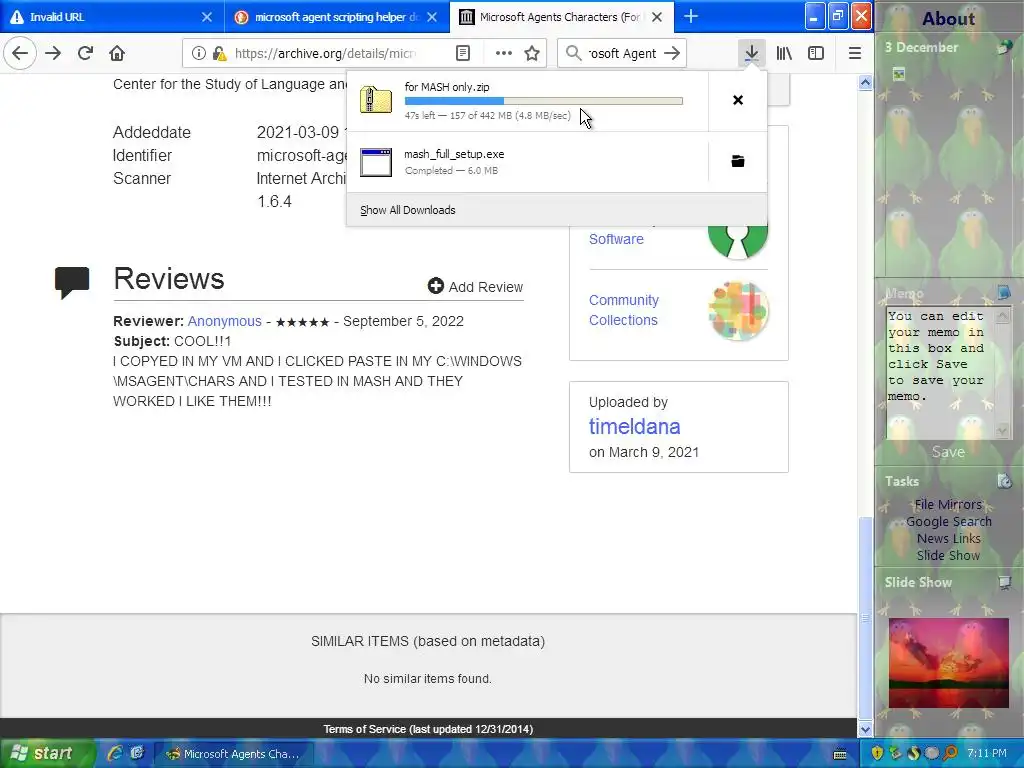Bookmark this page with the star
This screenshot has height=768, width=1024.
(532, 54)
